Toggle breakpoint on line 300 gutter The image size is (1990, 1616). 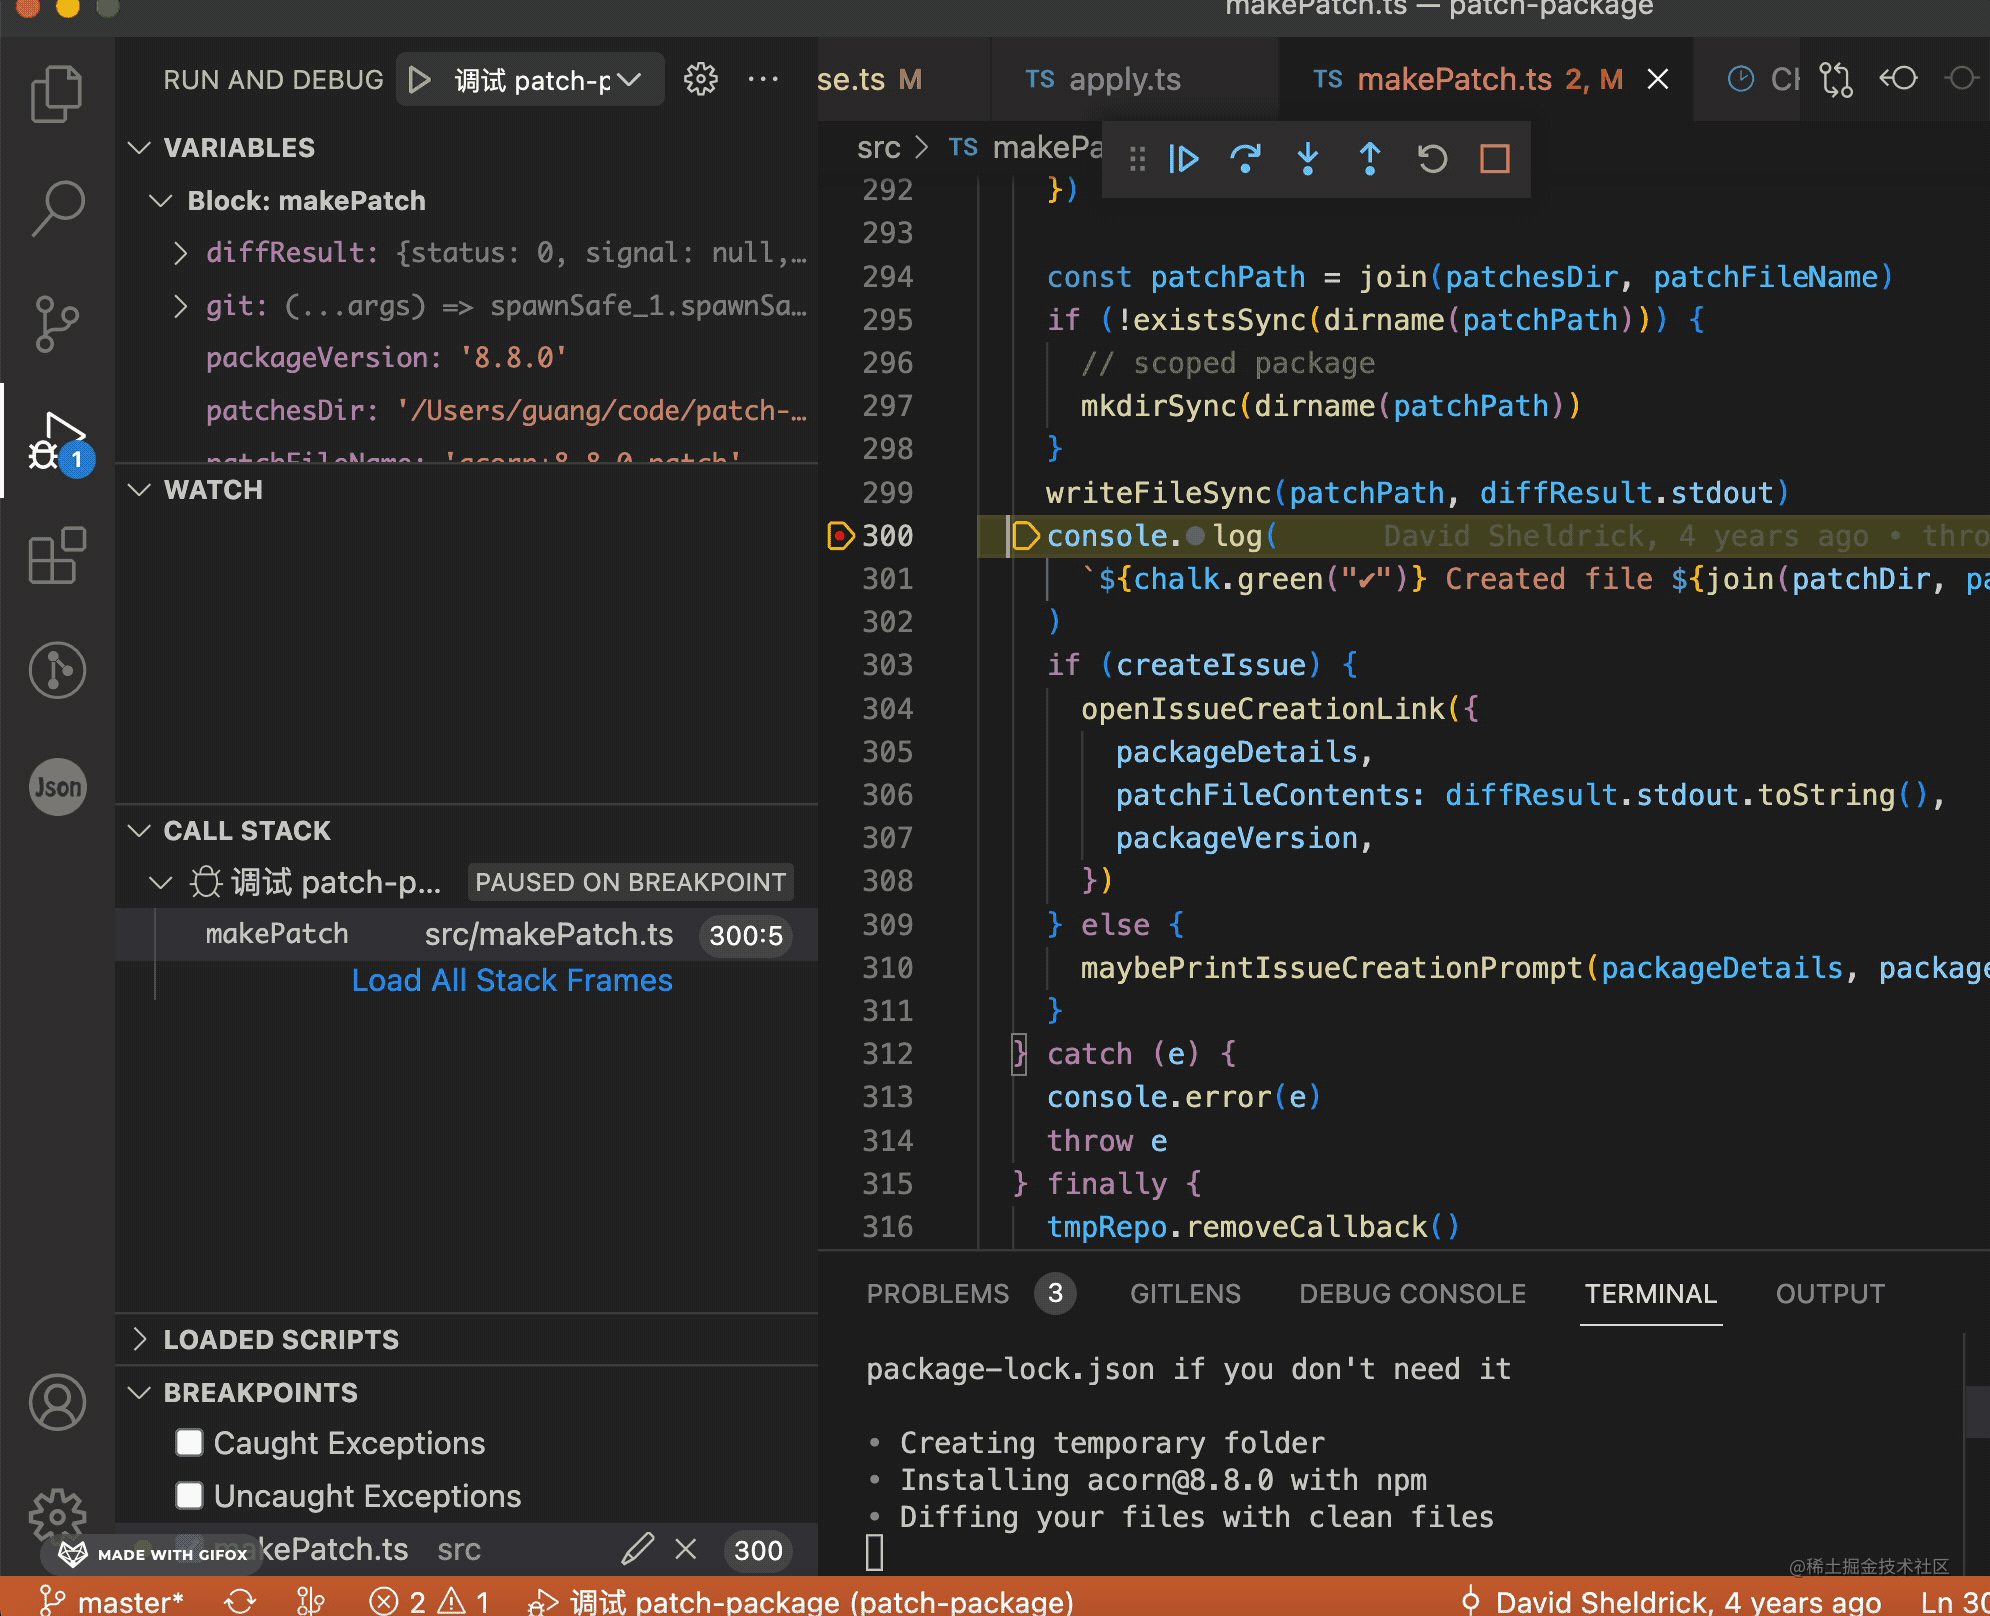click(840, 536)
